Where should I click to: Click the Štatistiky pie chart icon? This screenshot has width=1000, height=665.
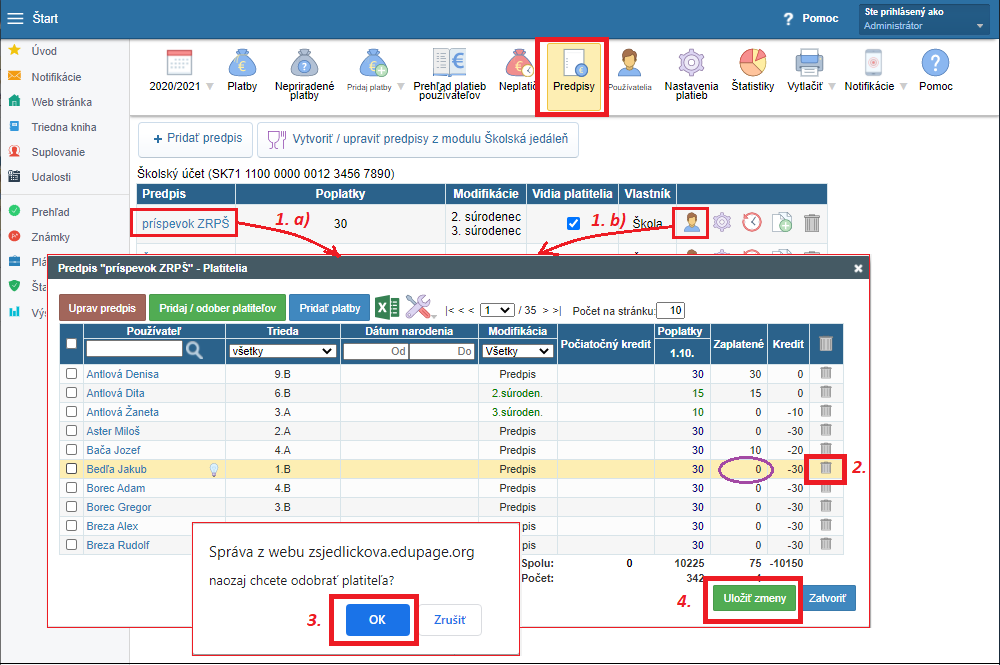[x=752, y=66]
